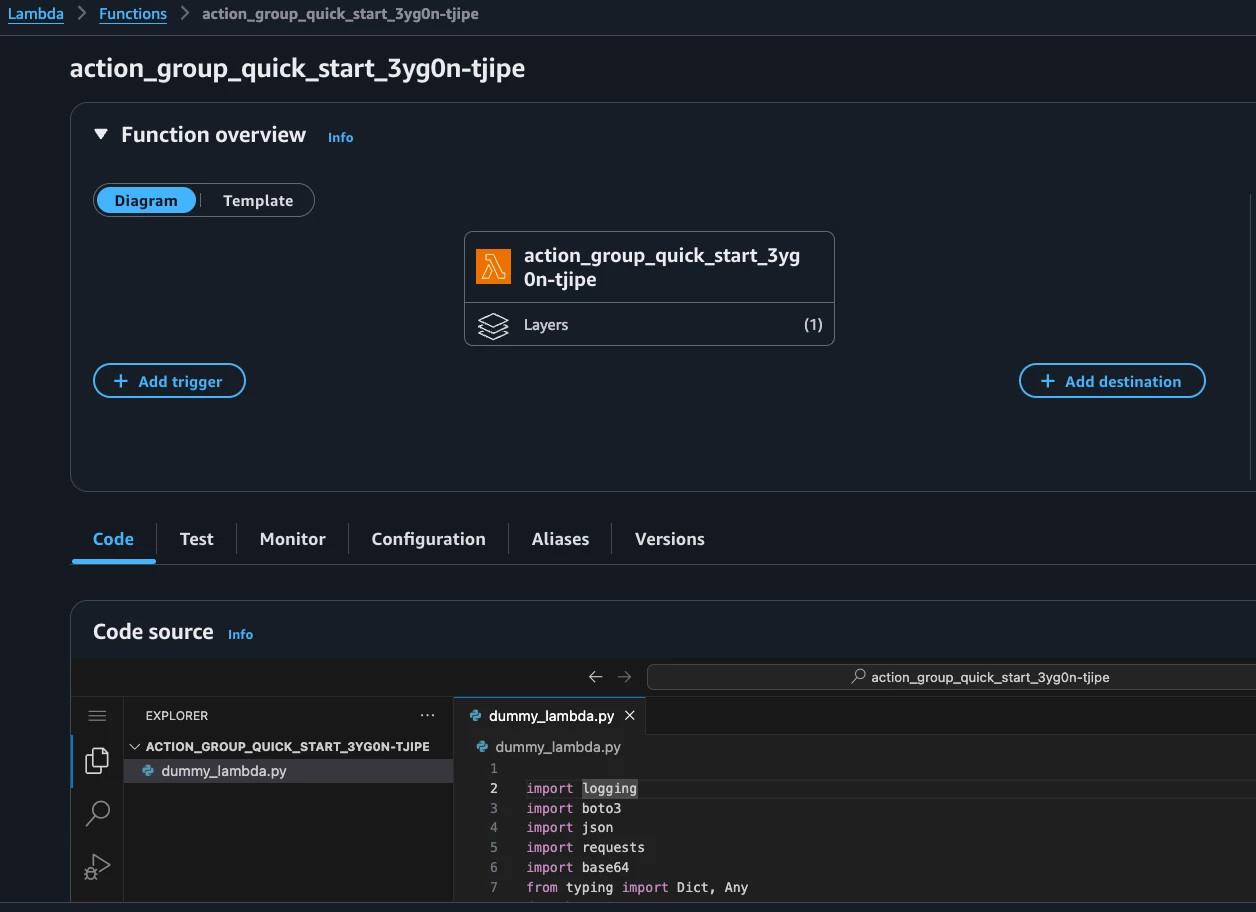The width and height of the screenshot is (1256, 912).
Task: Open the Search magnifier in activity bar
Action: click(97, 813)
